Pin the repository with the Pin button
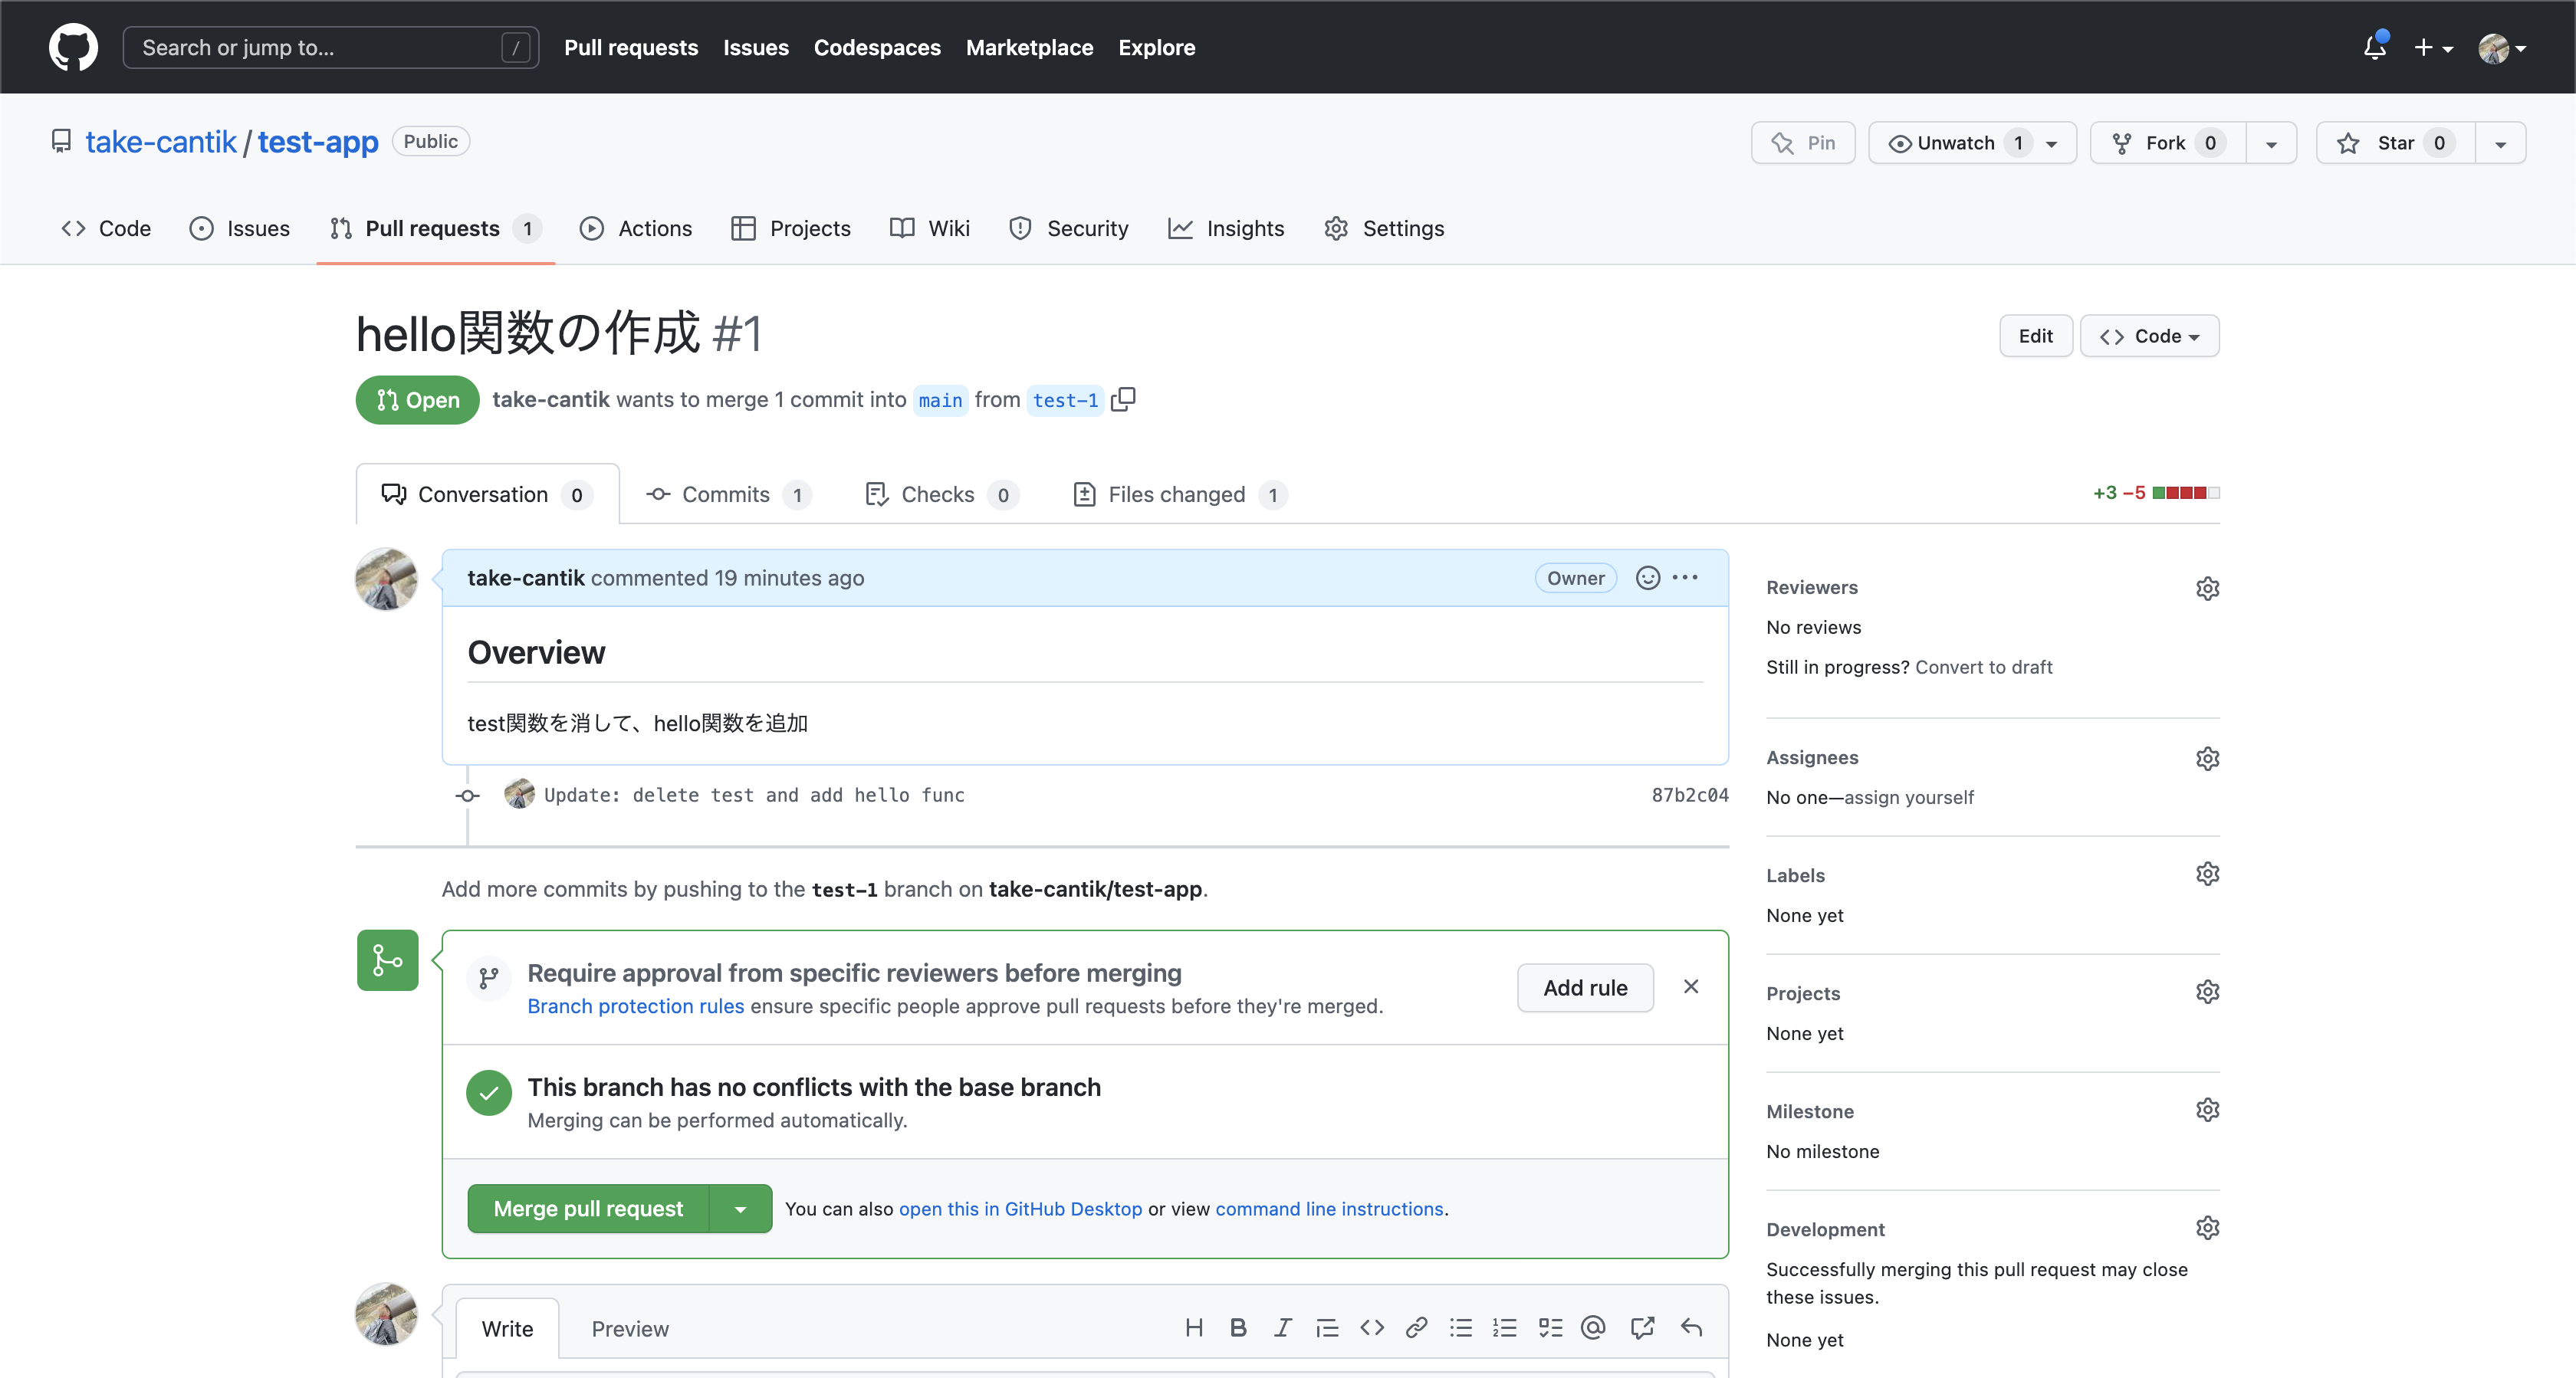Screen dimensions: 2576x1378 [1803, 143]
